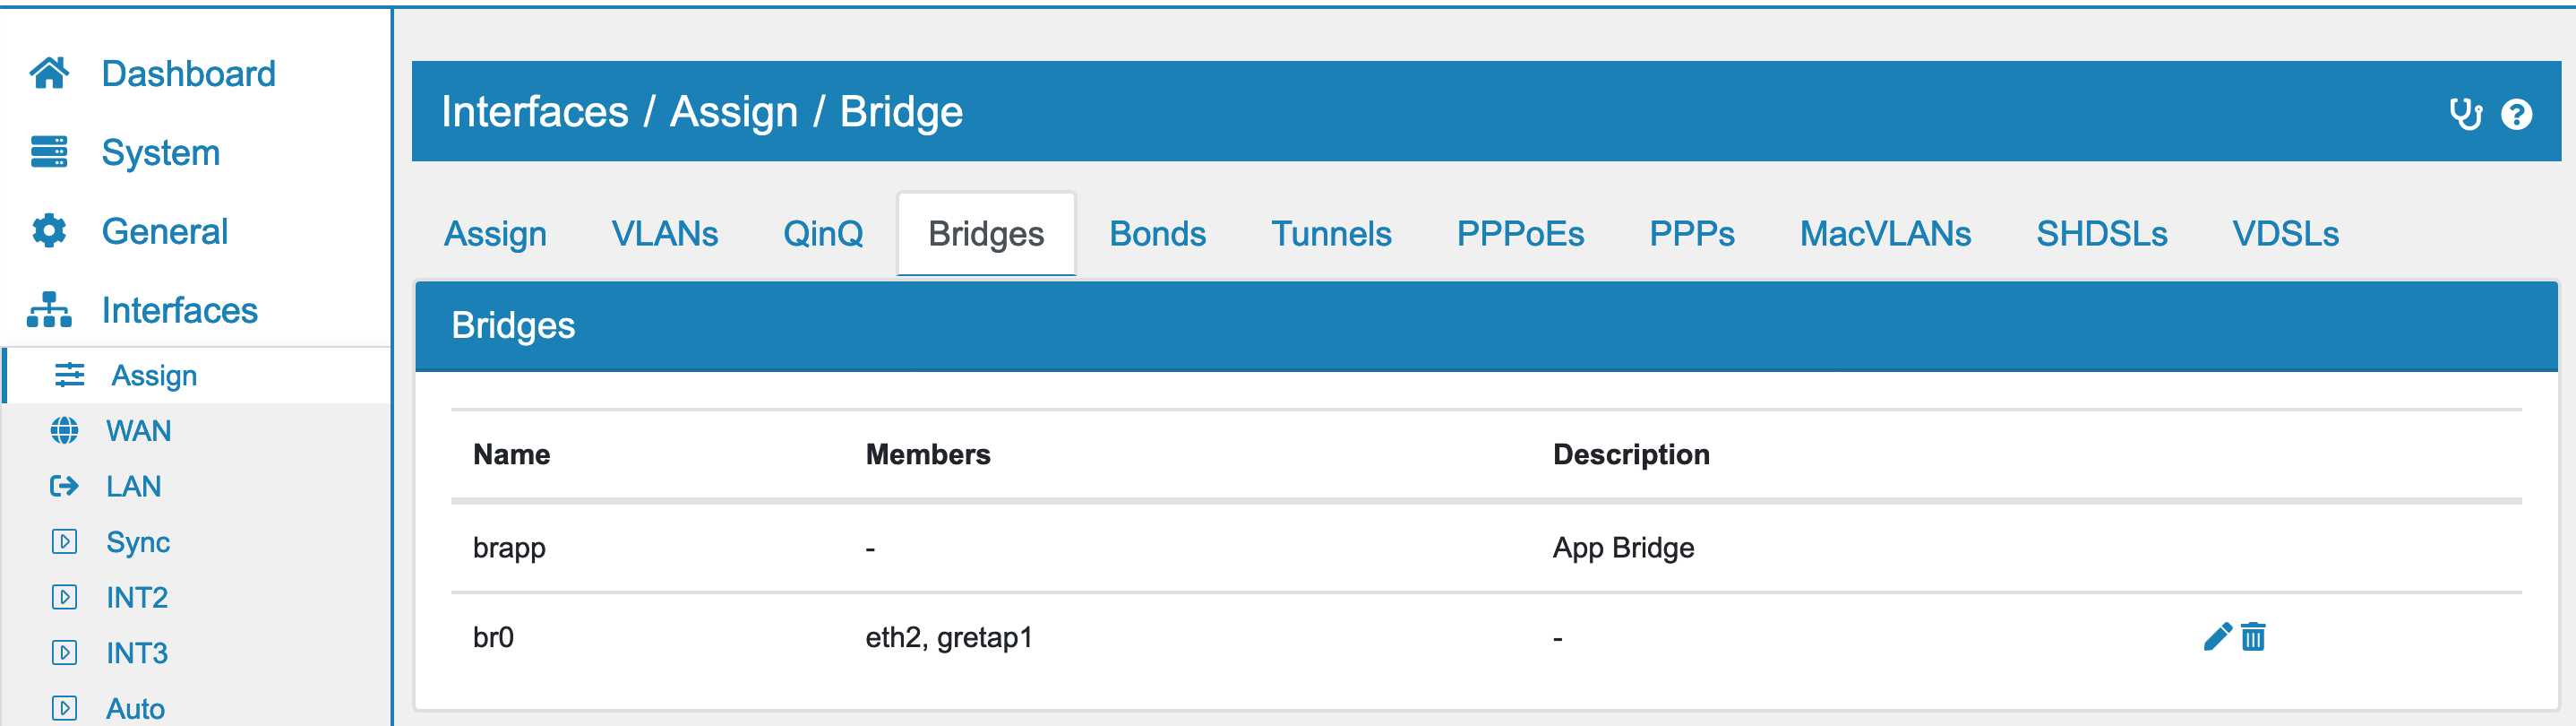
Task: Collapse the Interfaces menu section
Action: point(180,310)
